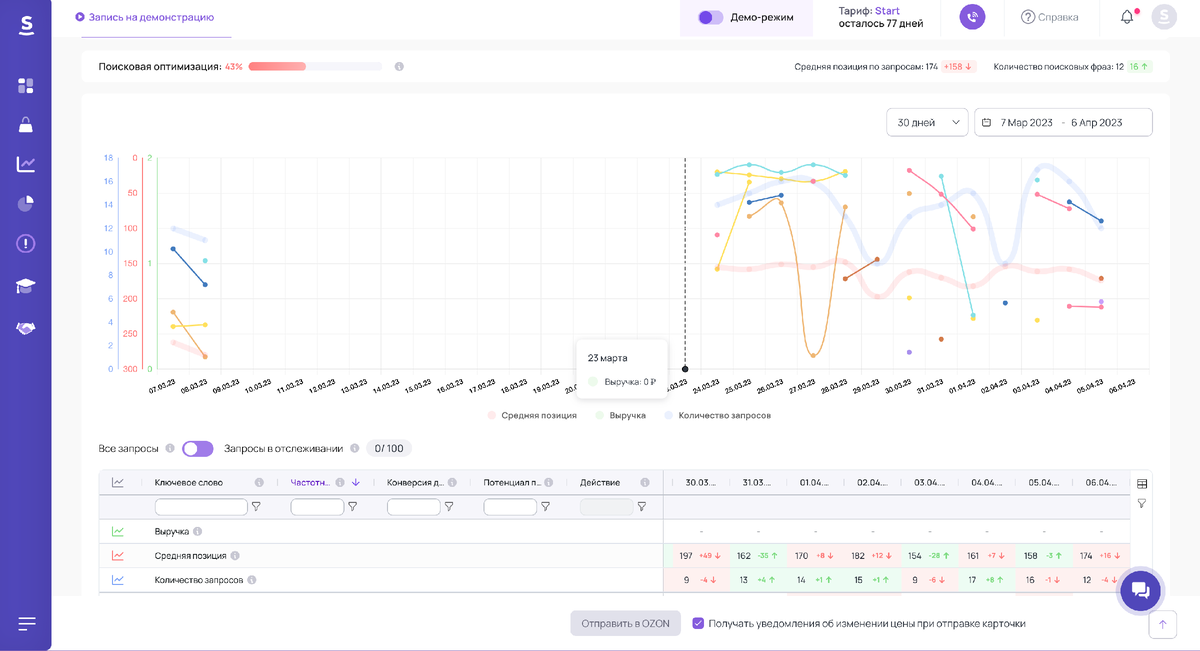Uncheck the price change notifications checkbox
Viewport: 1200px width, 651px height.
pos(698,623)
